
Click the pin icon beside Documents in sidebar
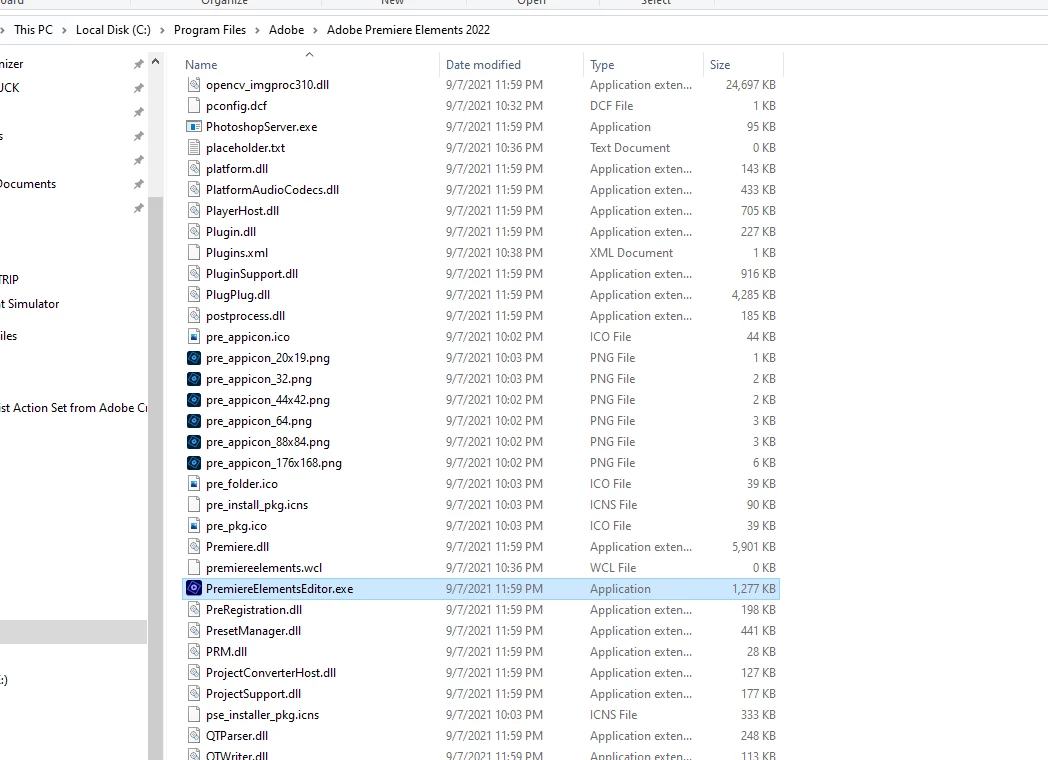[138, 184]
